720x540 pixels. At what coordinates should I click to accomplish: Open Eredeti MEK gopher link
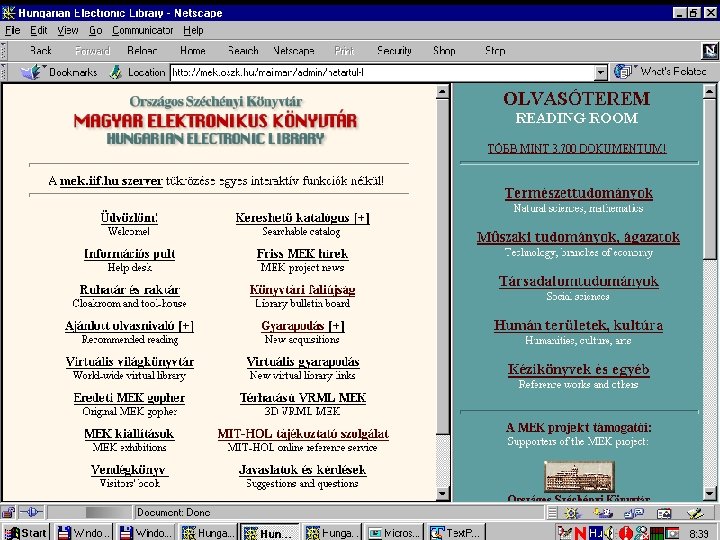click(x=129, y=398)
